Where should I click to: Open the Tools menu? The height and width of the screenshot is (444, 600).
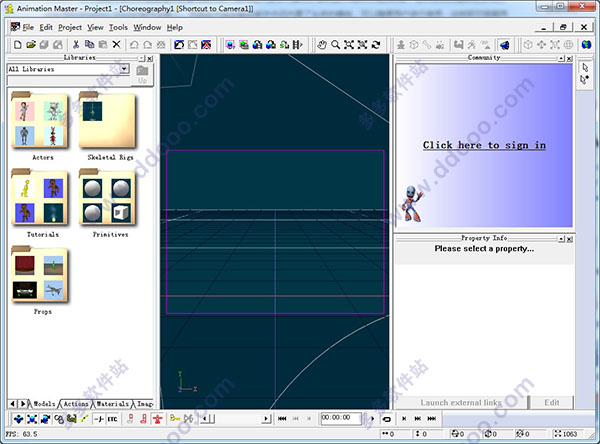(118, 28)
